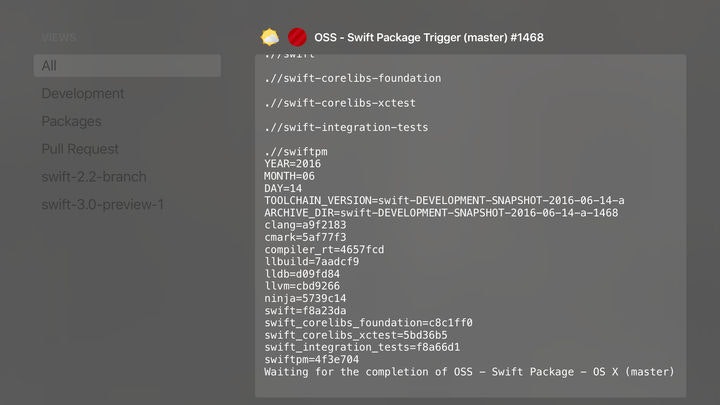Open the swift-3.0-preview-1 view
The width and height of the screenshot is (720, 405).
click(x=103, y=205)
